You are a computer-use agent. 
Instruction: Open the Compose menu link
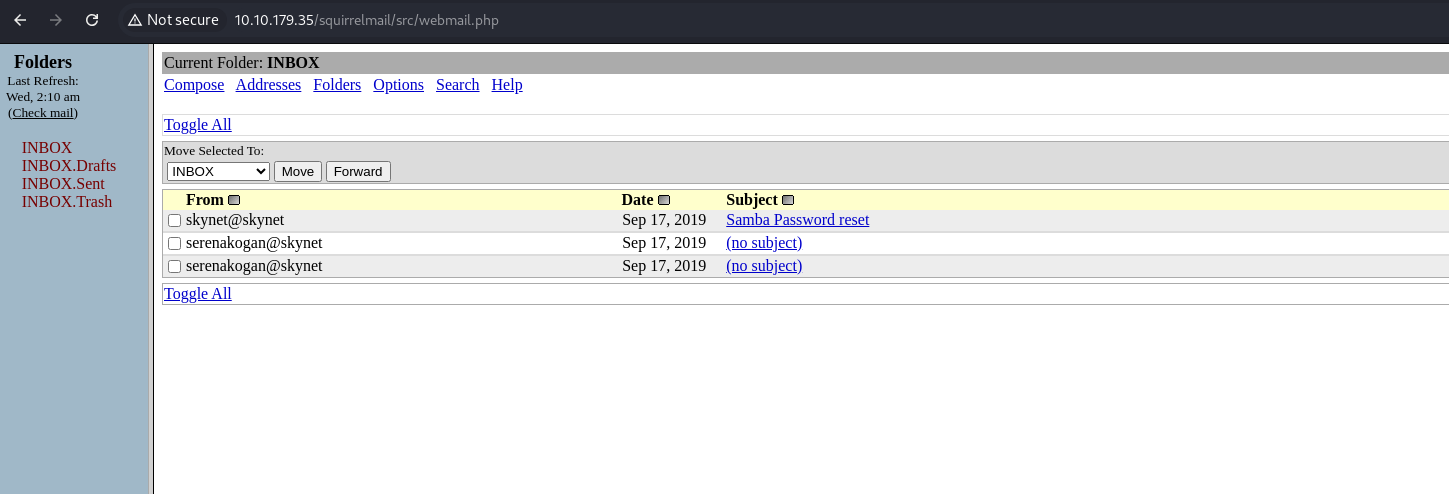tap(194, 85)
